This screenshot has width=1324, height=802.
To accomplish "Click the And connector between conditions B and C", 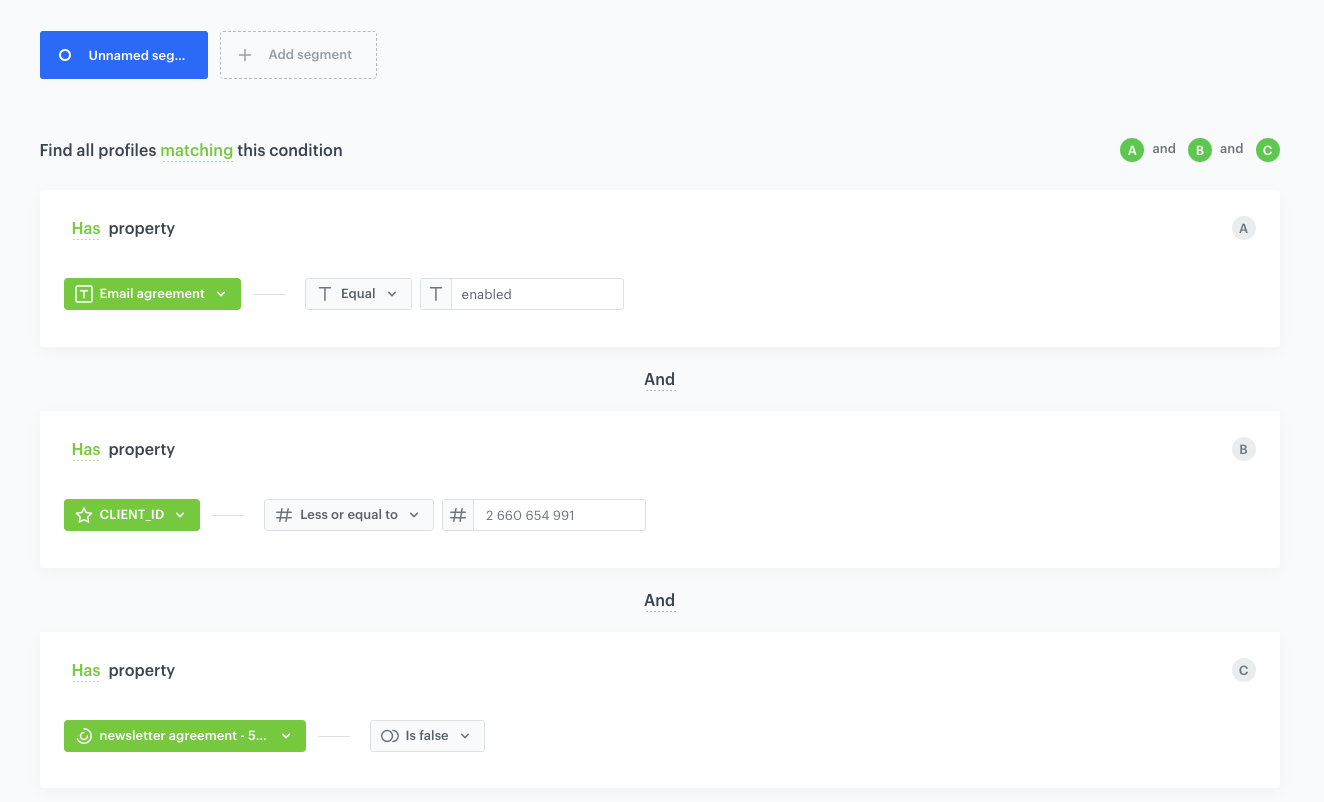I will point(660,600).
